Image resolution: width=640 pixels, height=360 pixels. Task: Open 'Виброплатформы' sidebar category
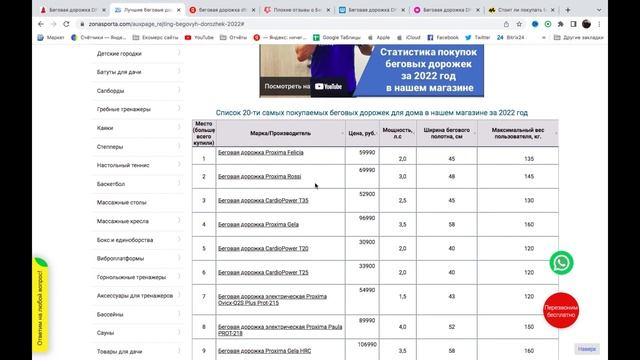click(120, 258)
